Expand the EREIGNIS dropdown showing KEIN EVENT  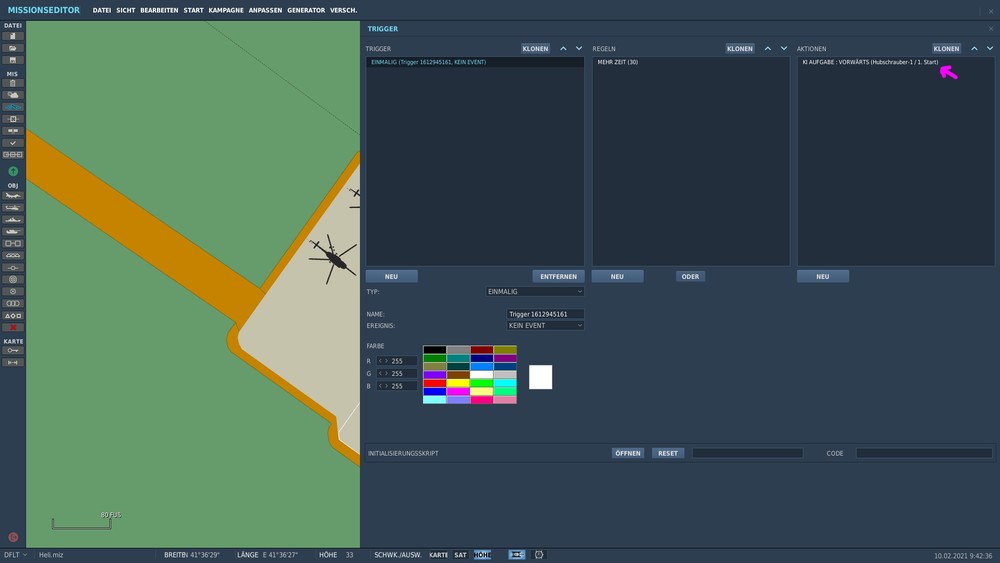(x=545, y=325)
